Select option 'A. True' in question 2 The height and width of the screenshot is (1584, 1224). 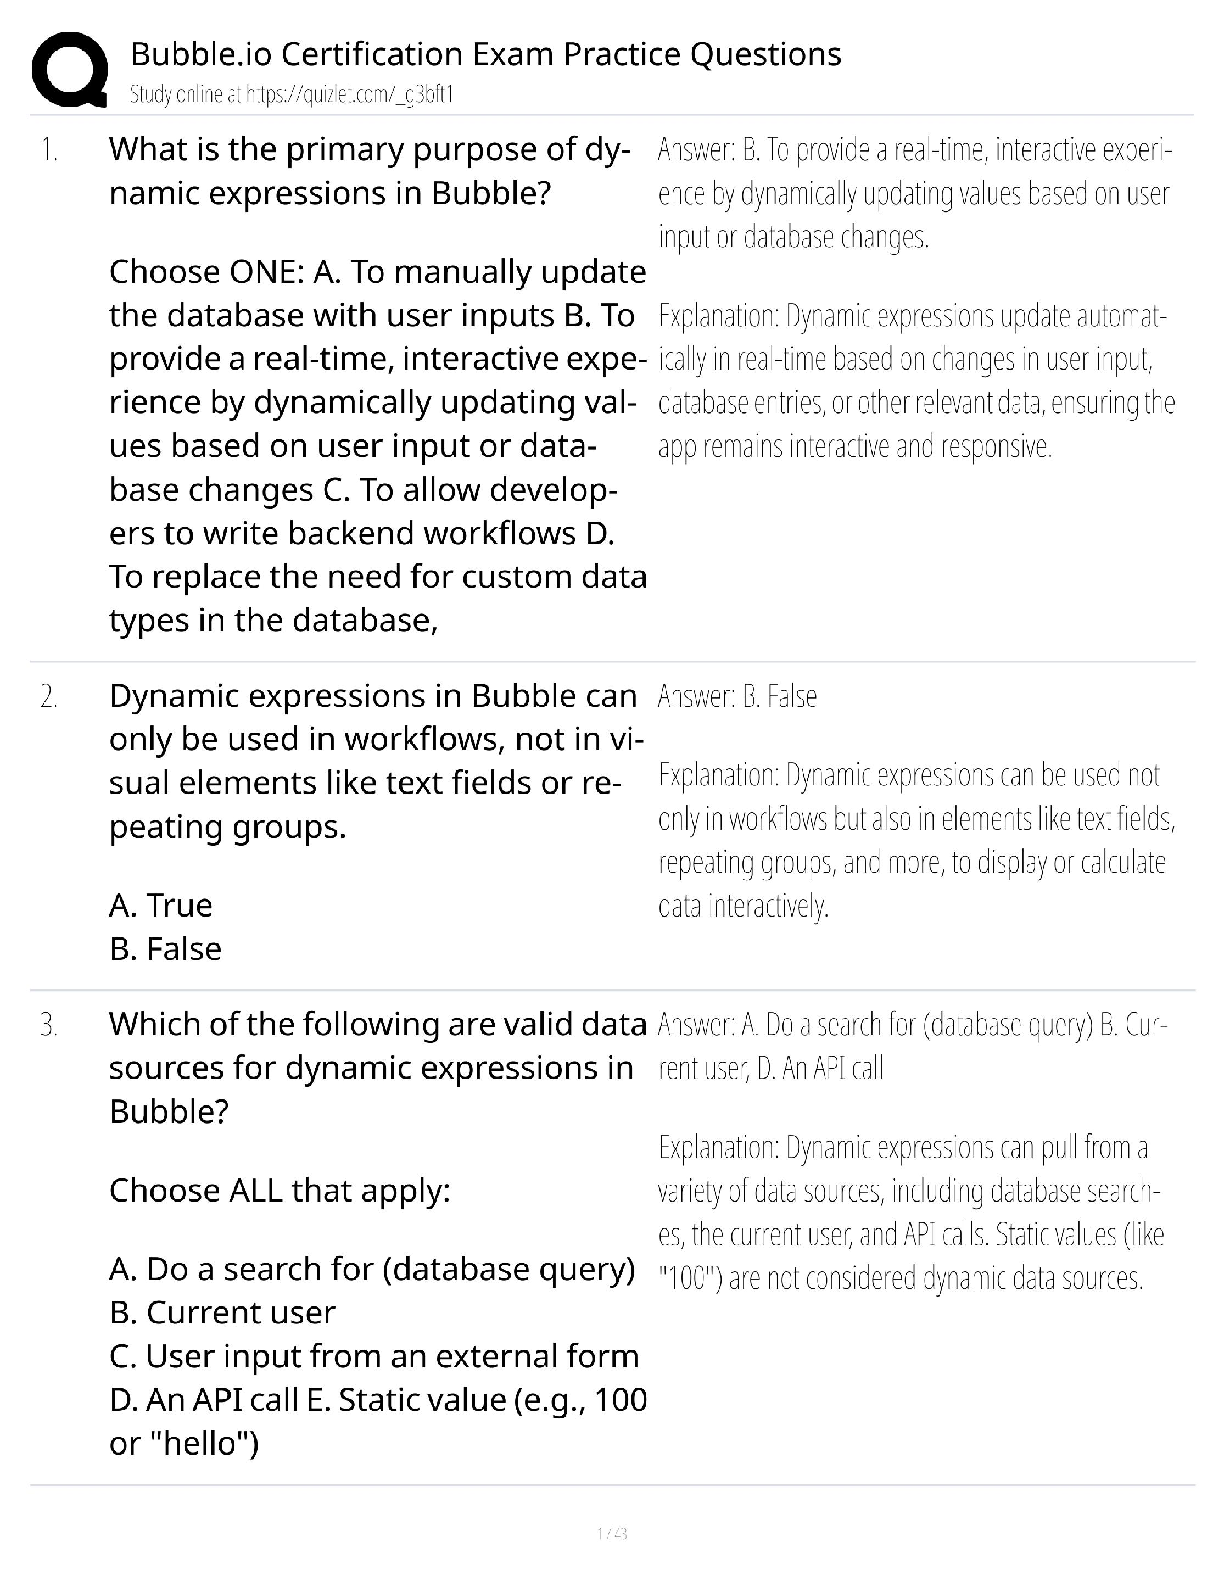click(x=160, y=905)
